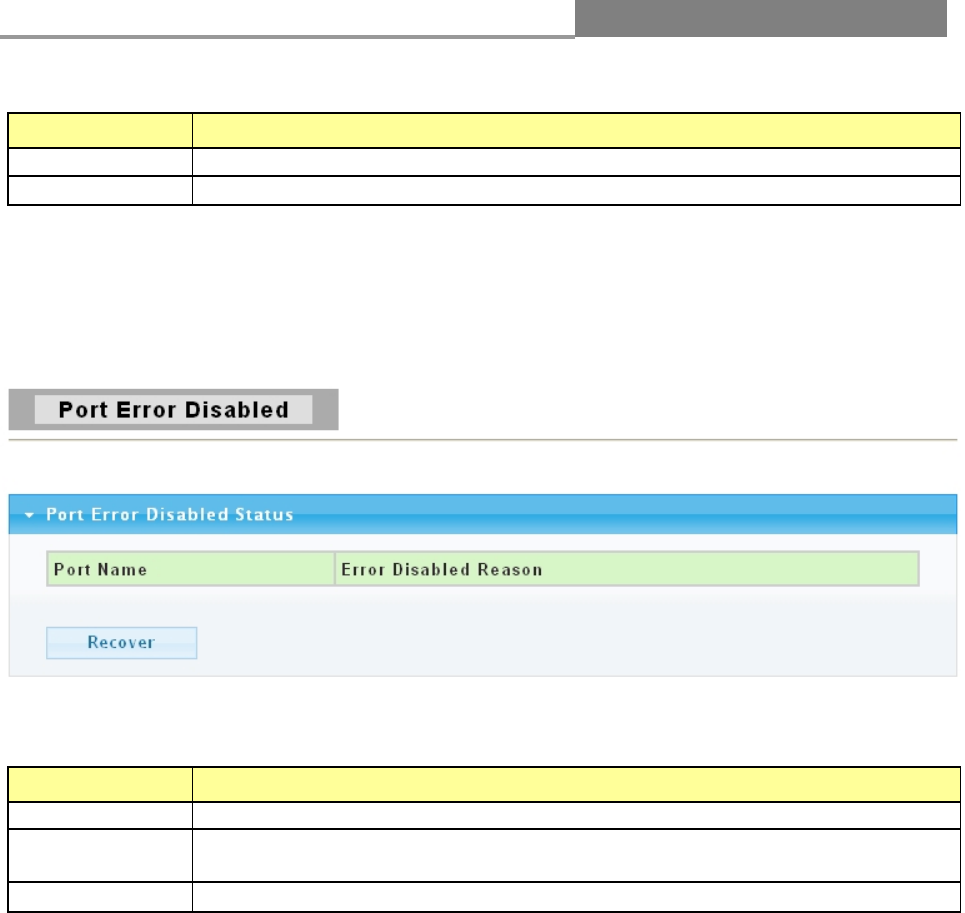Click the Port Error Disabled Status title
Image resolution: width=965 pixels, height=913 pixels.
[170, 514]
